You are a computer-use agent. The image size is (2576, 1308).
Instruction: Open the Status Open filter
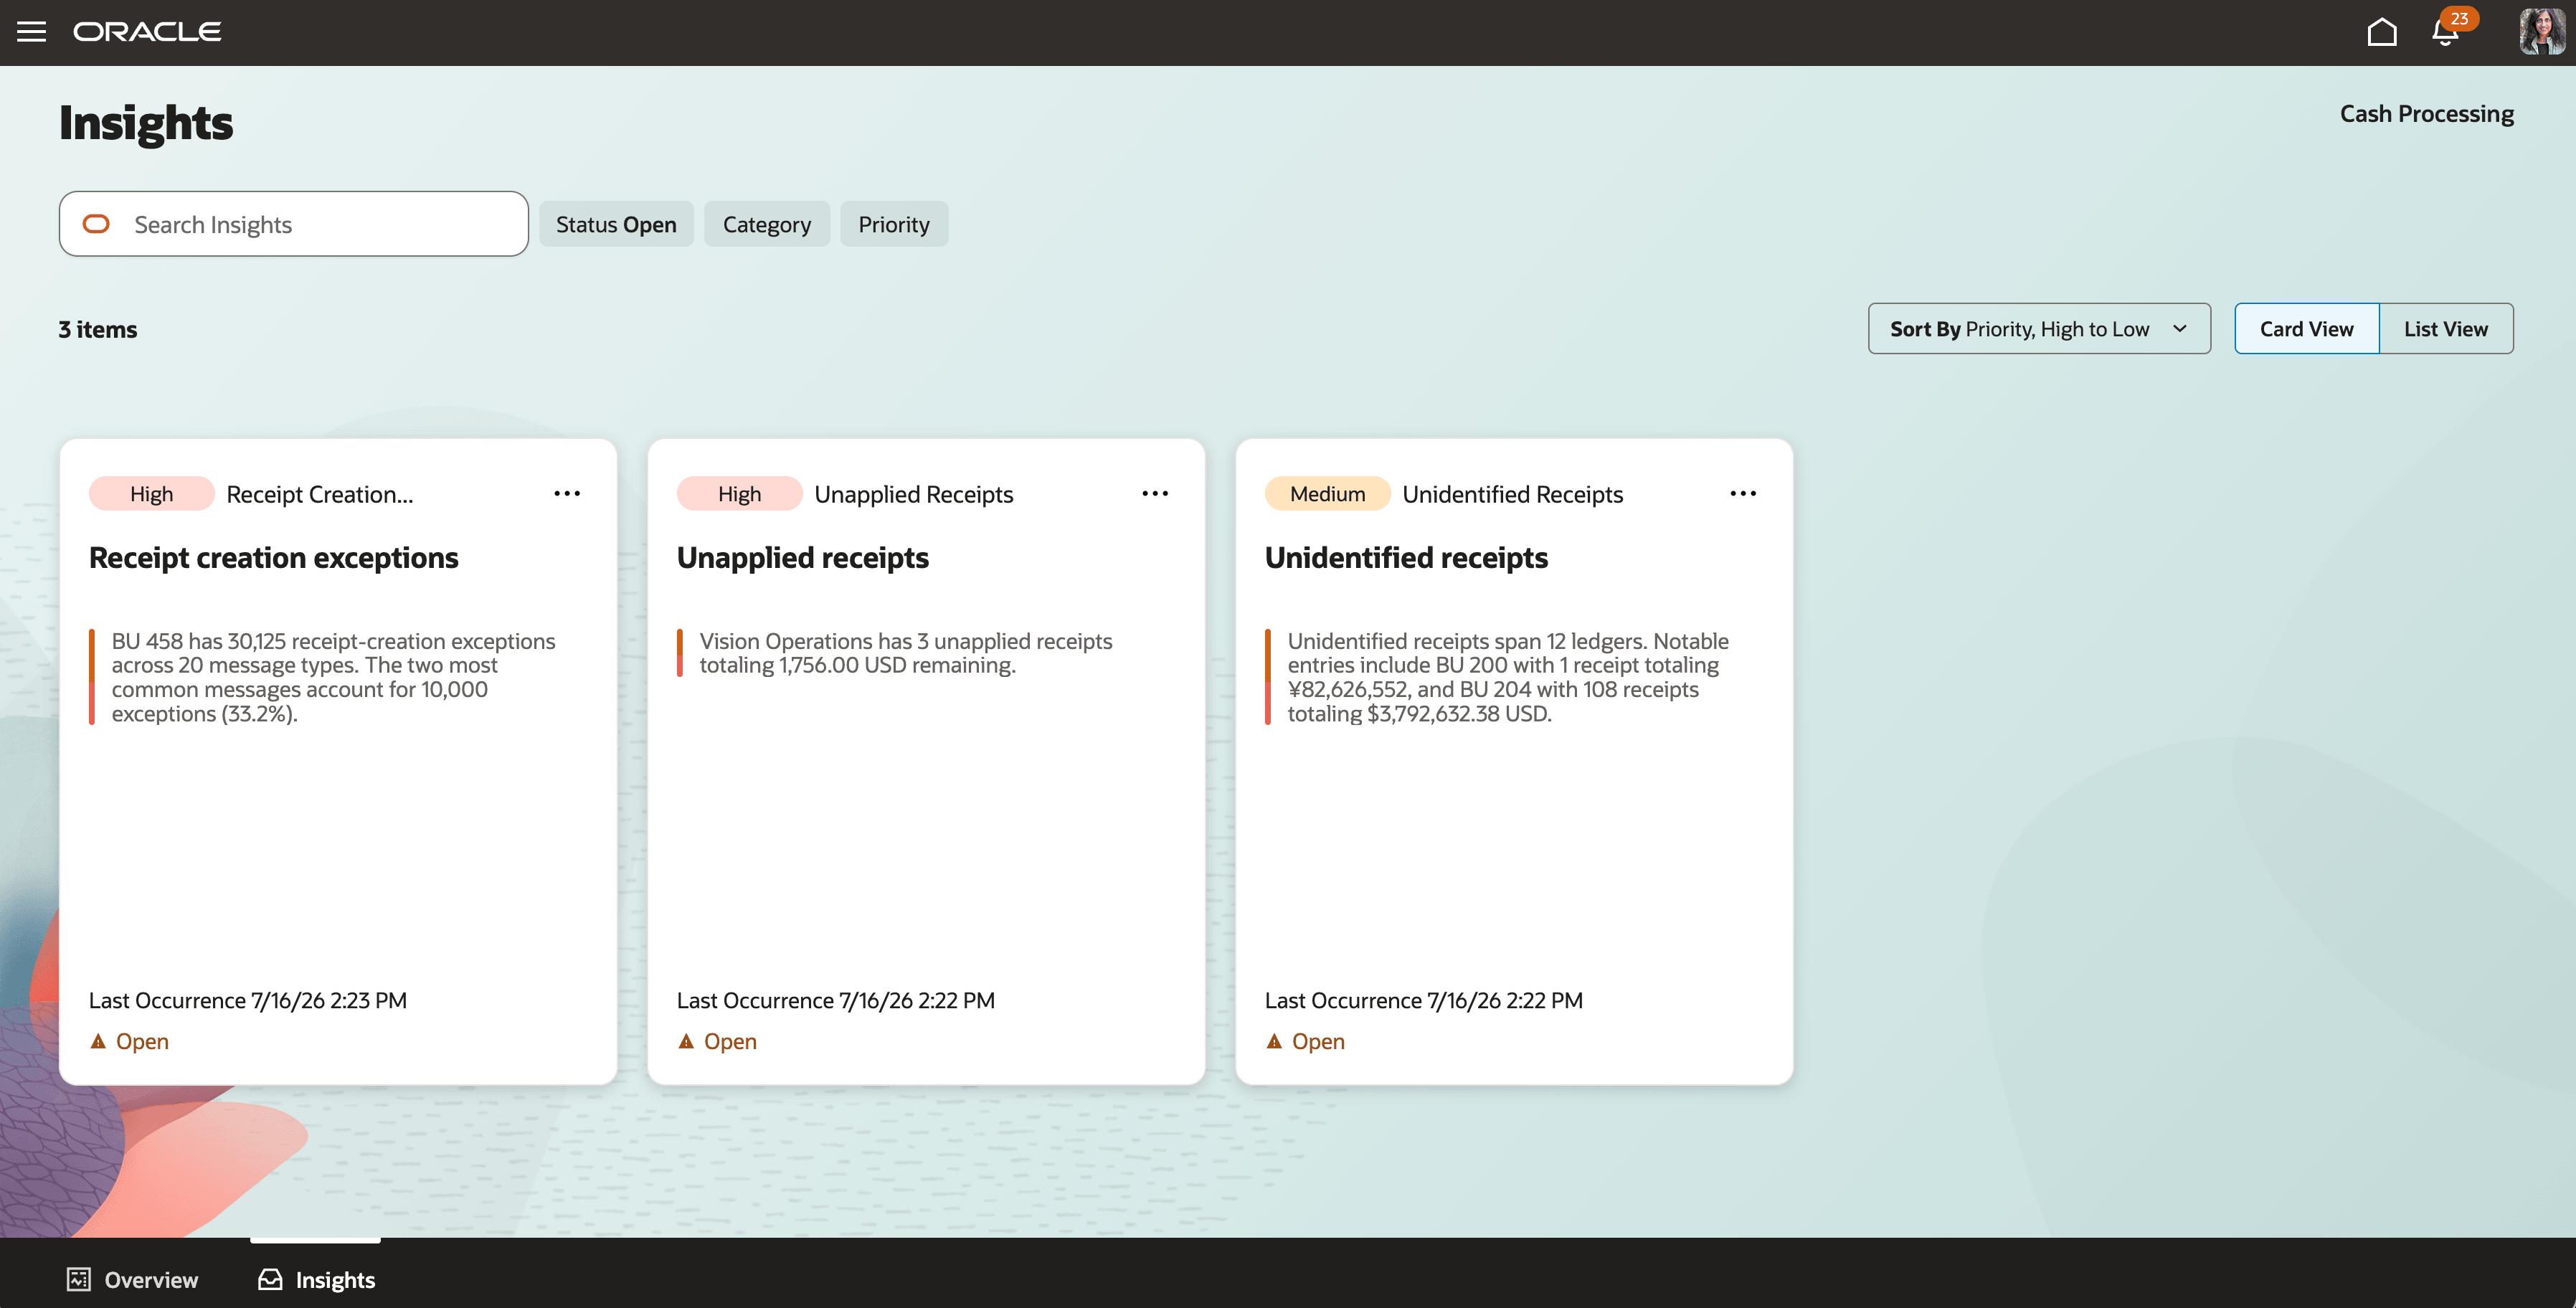(x=616, y=224)
